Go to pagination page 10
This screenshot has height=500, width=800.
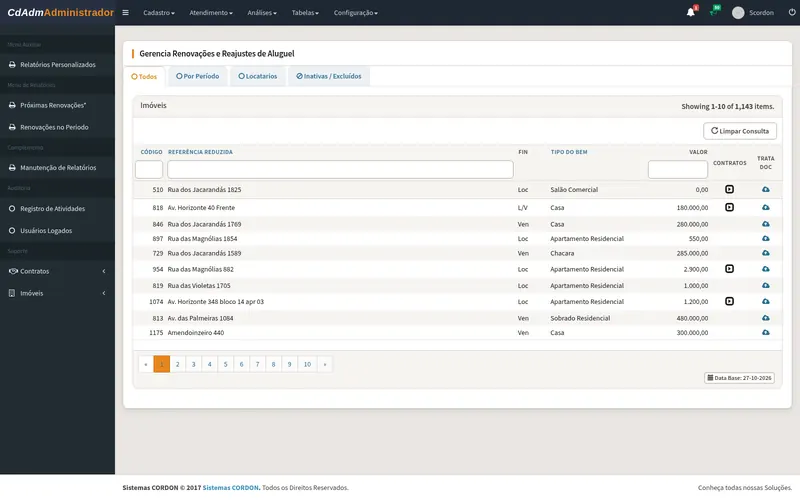307,364
